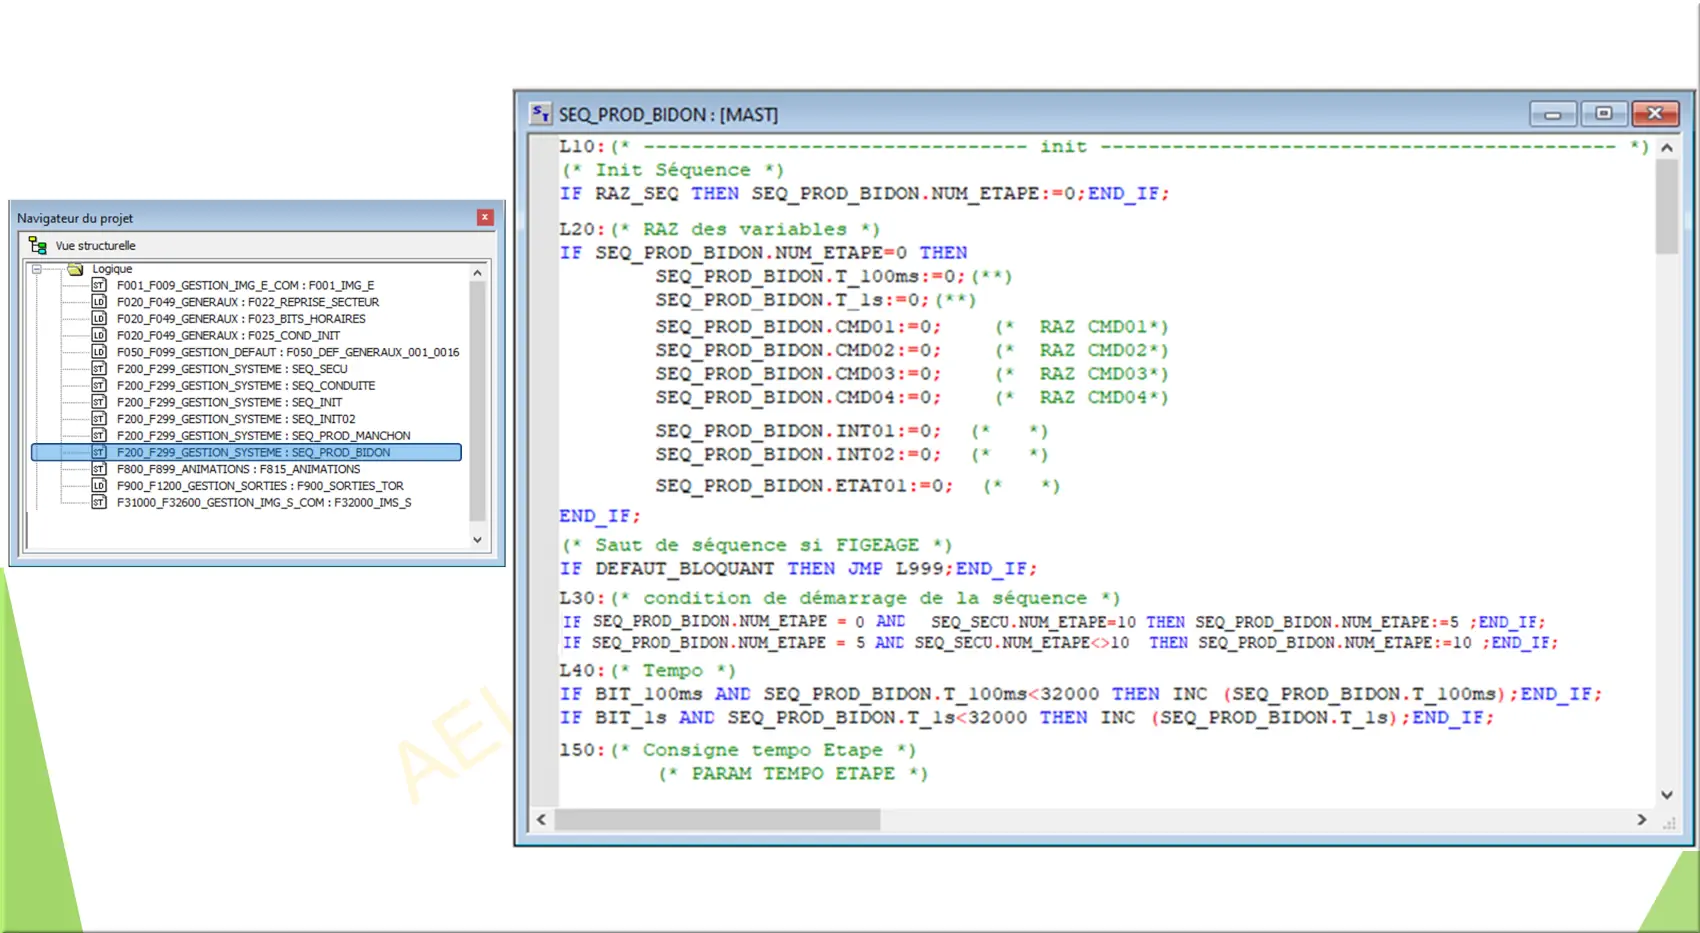Viewport: 1700px width, 933px height.
Task: Select SEQ_CONDUITE section in tree
Action: (246, 385)
